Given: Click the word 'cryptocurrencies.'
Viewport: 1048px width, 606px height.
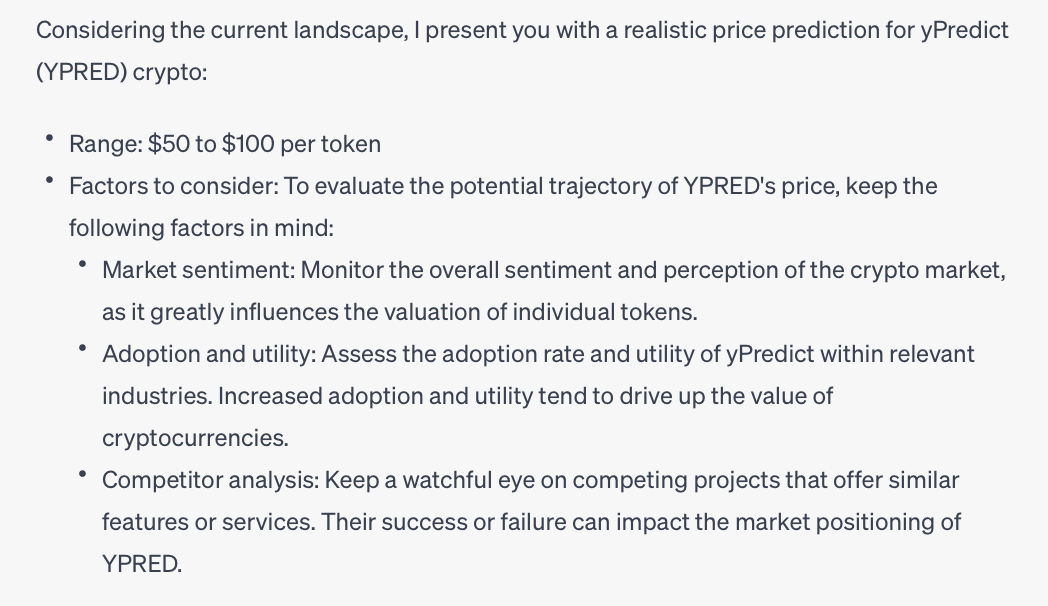Looking at the screenshot, I should [x=195, y=438].
